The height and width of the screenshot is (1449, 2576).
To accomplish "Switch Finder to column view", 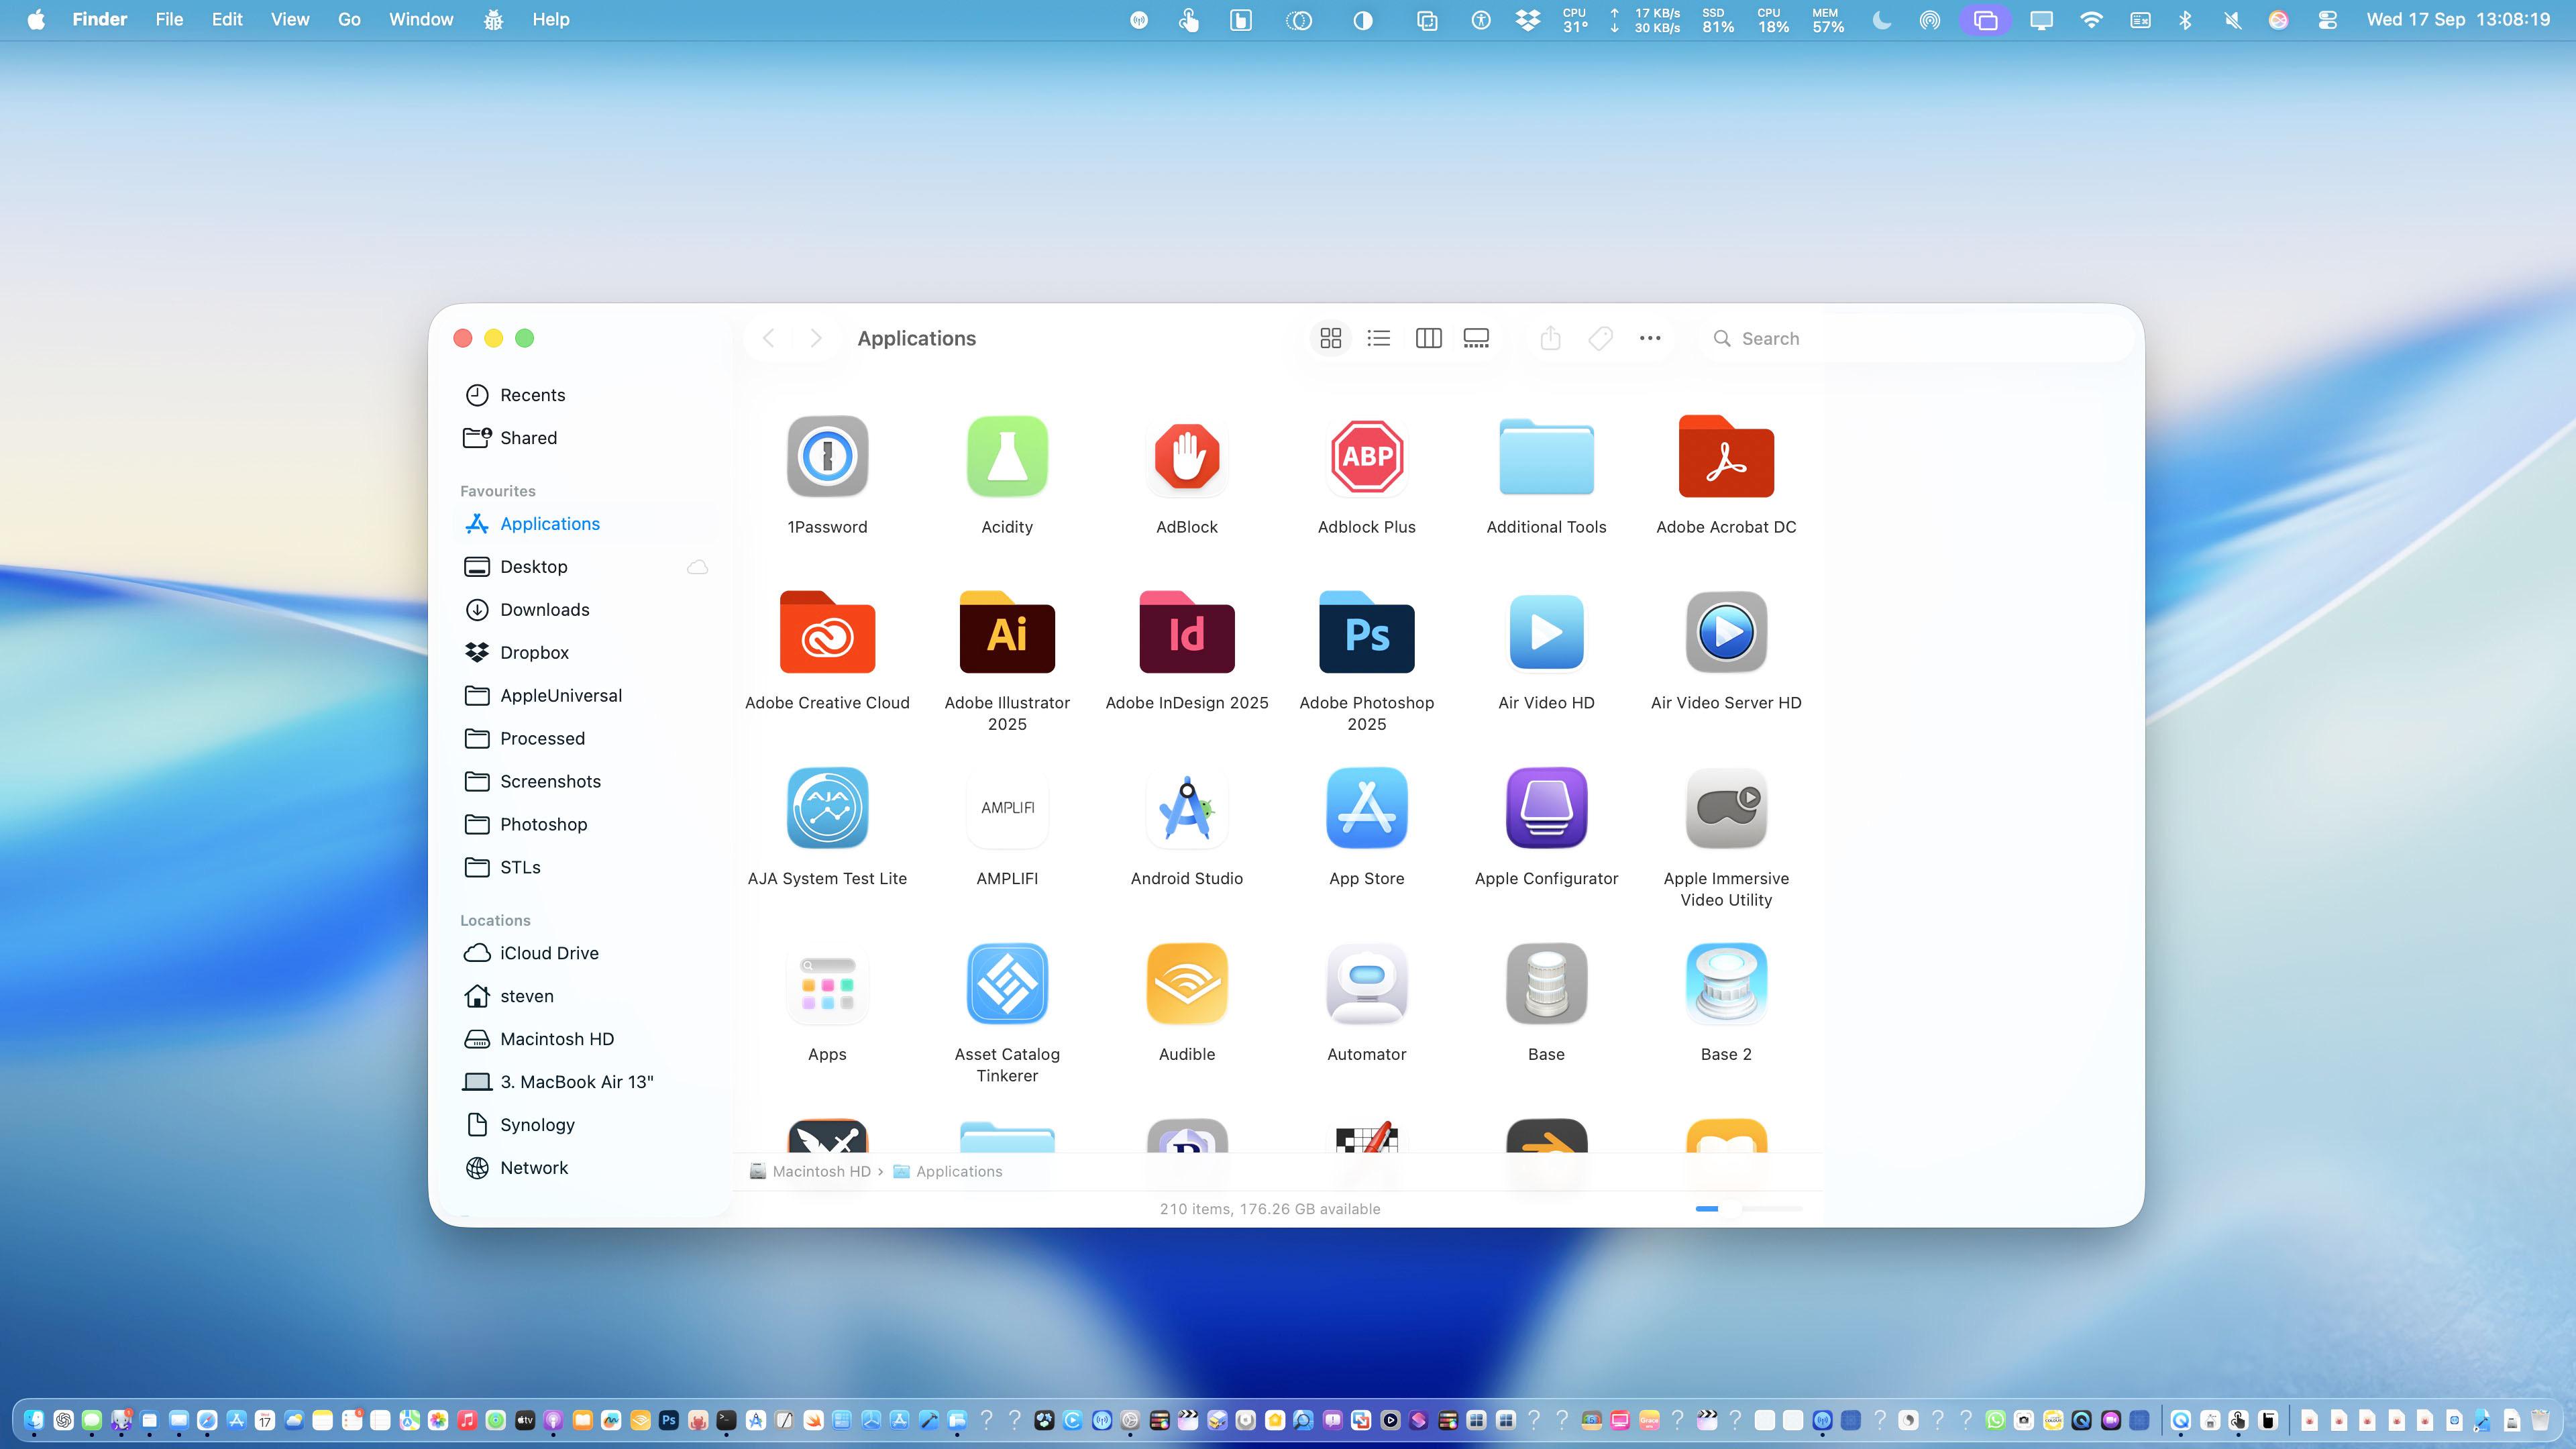I will 1428,339.
